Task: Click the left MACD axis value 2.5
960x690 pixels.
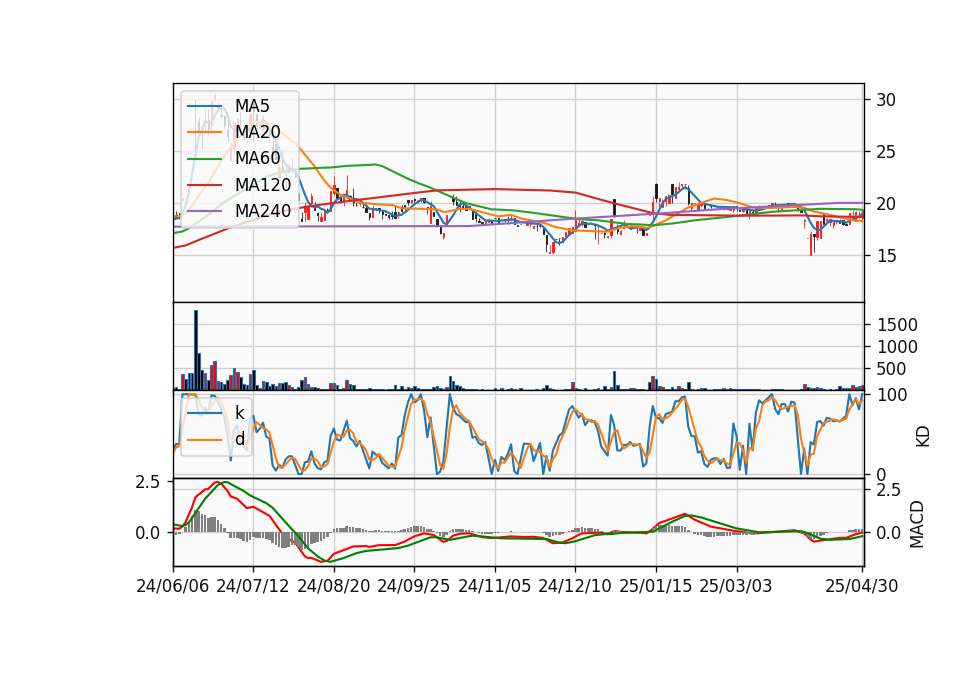Action: click(148, 482)
